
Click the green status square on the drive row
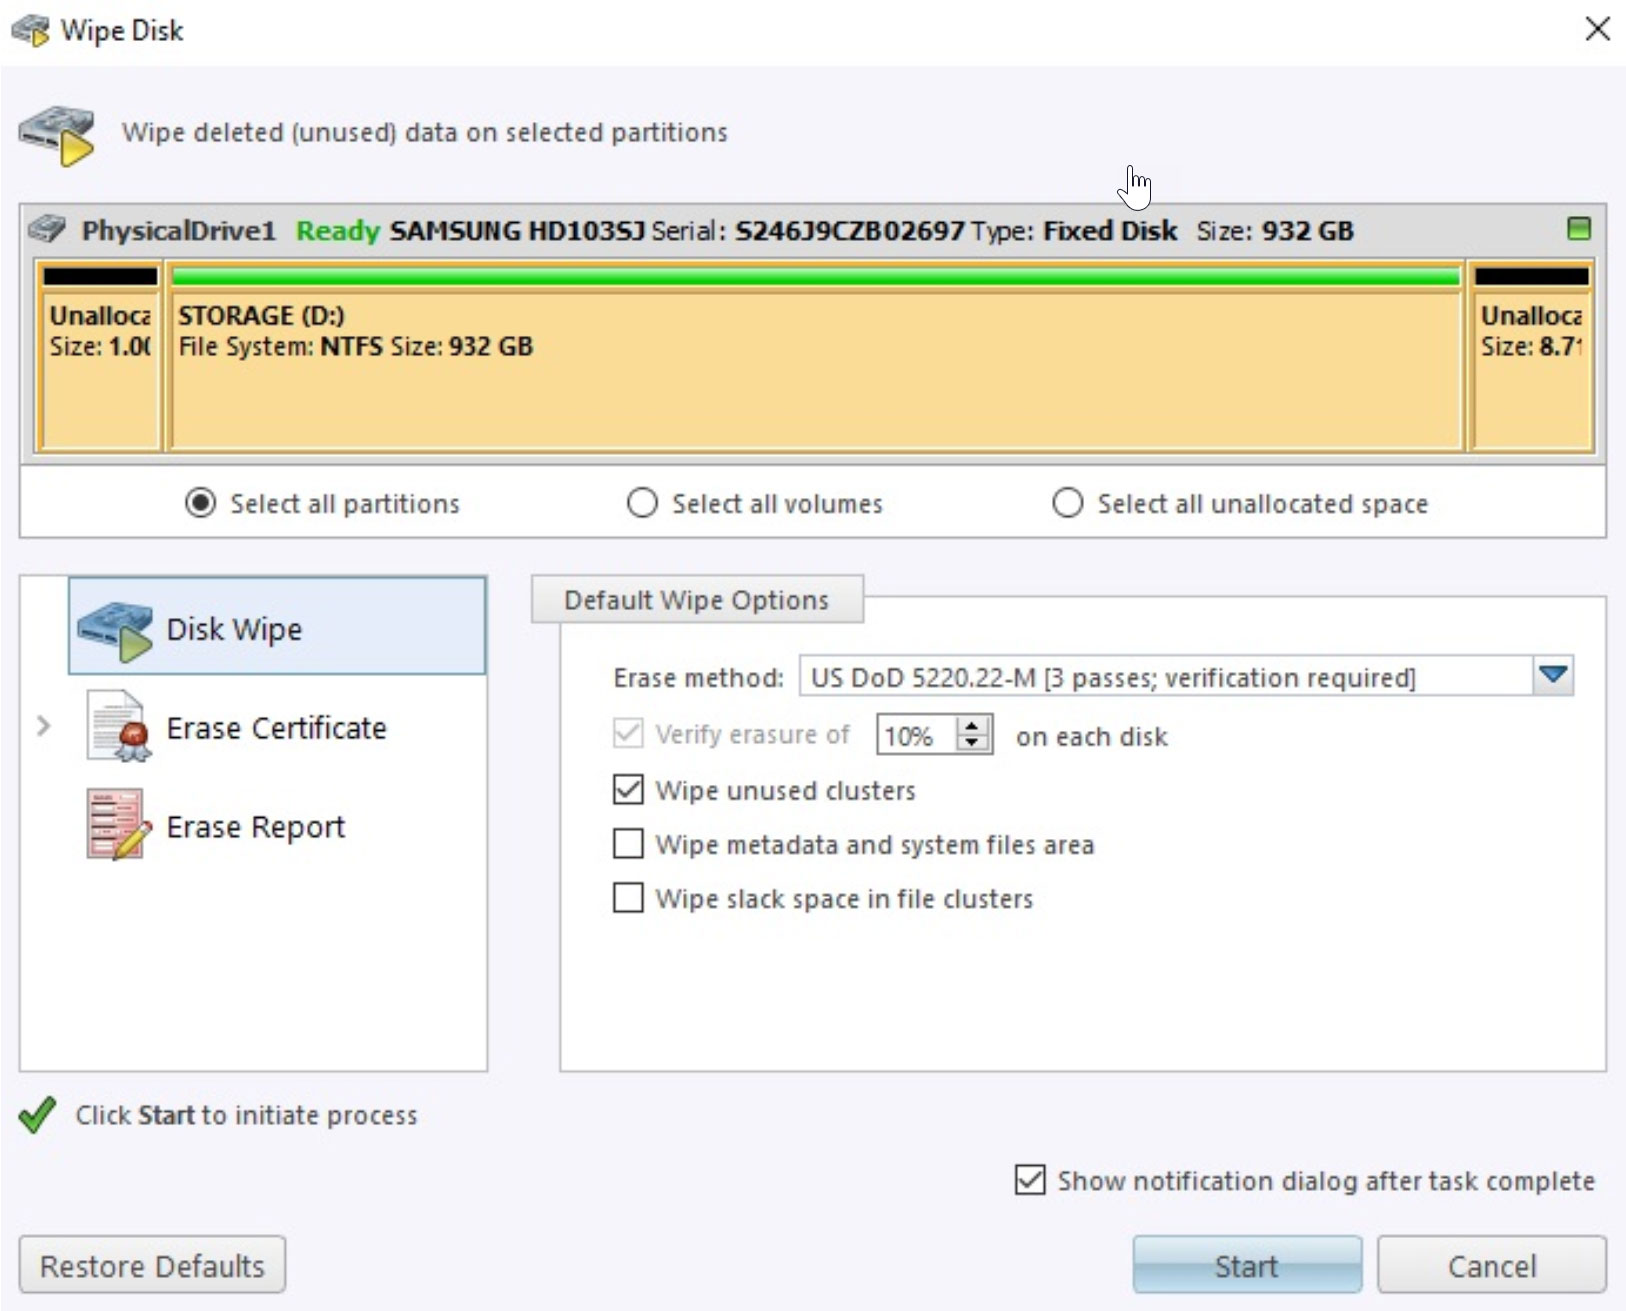1580,228
